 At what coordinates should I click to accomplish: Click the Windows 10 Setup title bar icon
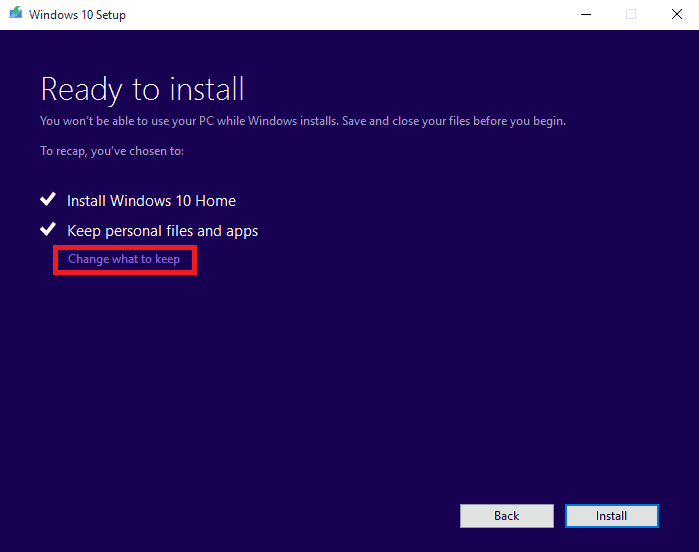click(16, 12)
